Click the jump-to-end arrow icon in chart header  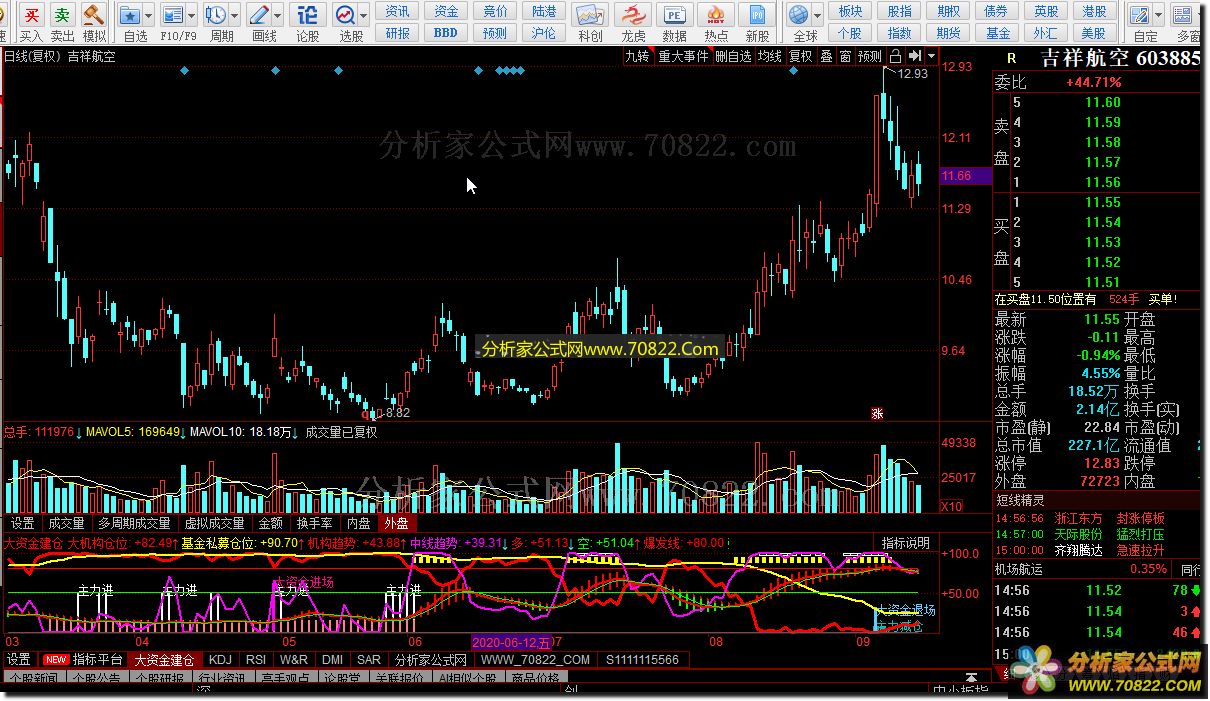tap(914, 56)
